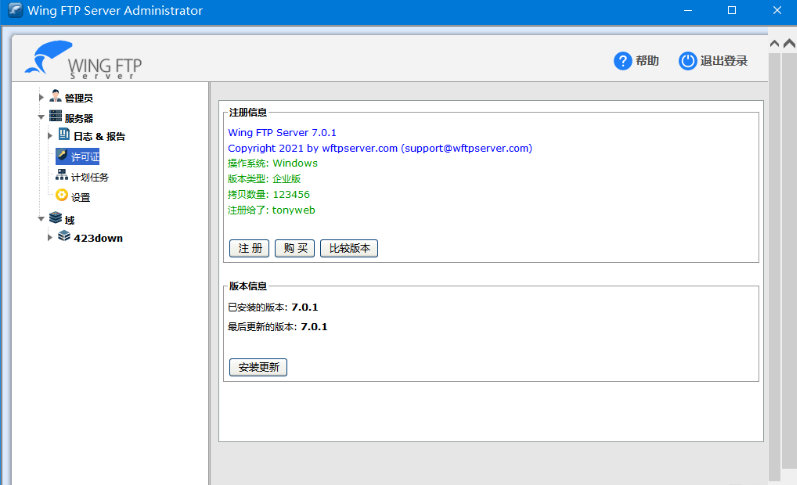797x485 pixels.
Task: Click the 注册给了: tonyweb line
Action: coord(271,210)
